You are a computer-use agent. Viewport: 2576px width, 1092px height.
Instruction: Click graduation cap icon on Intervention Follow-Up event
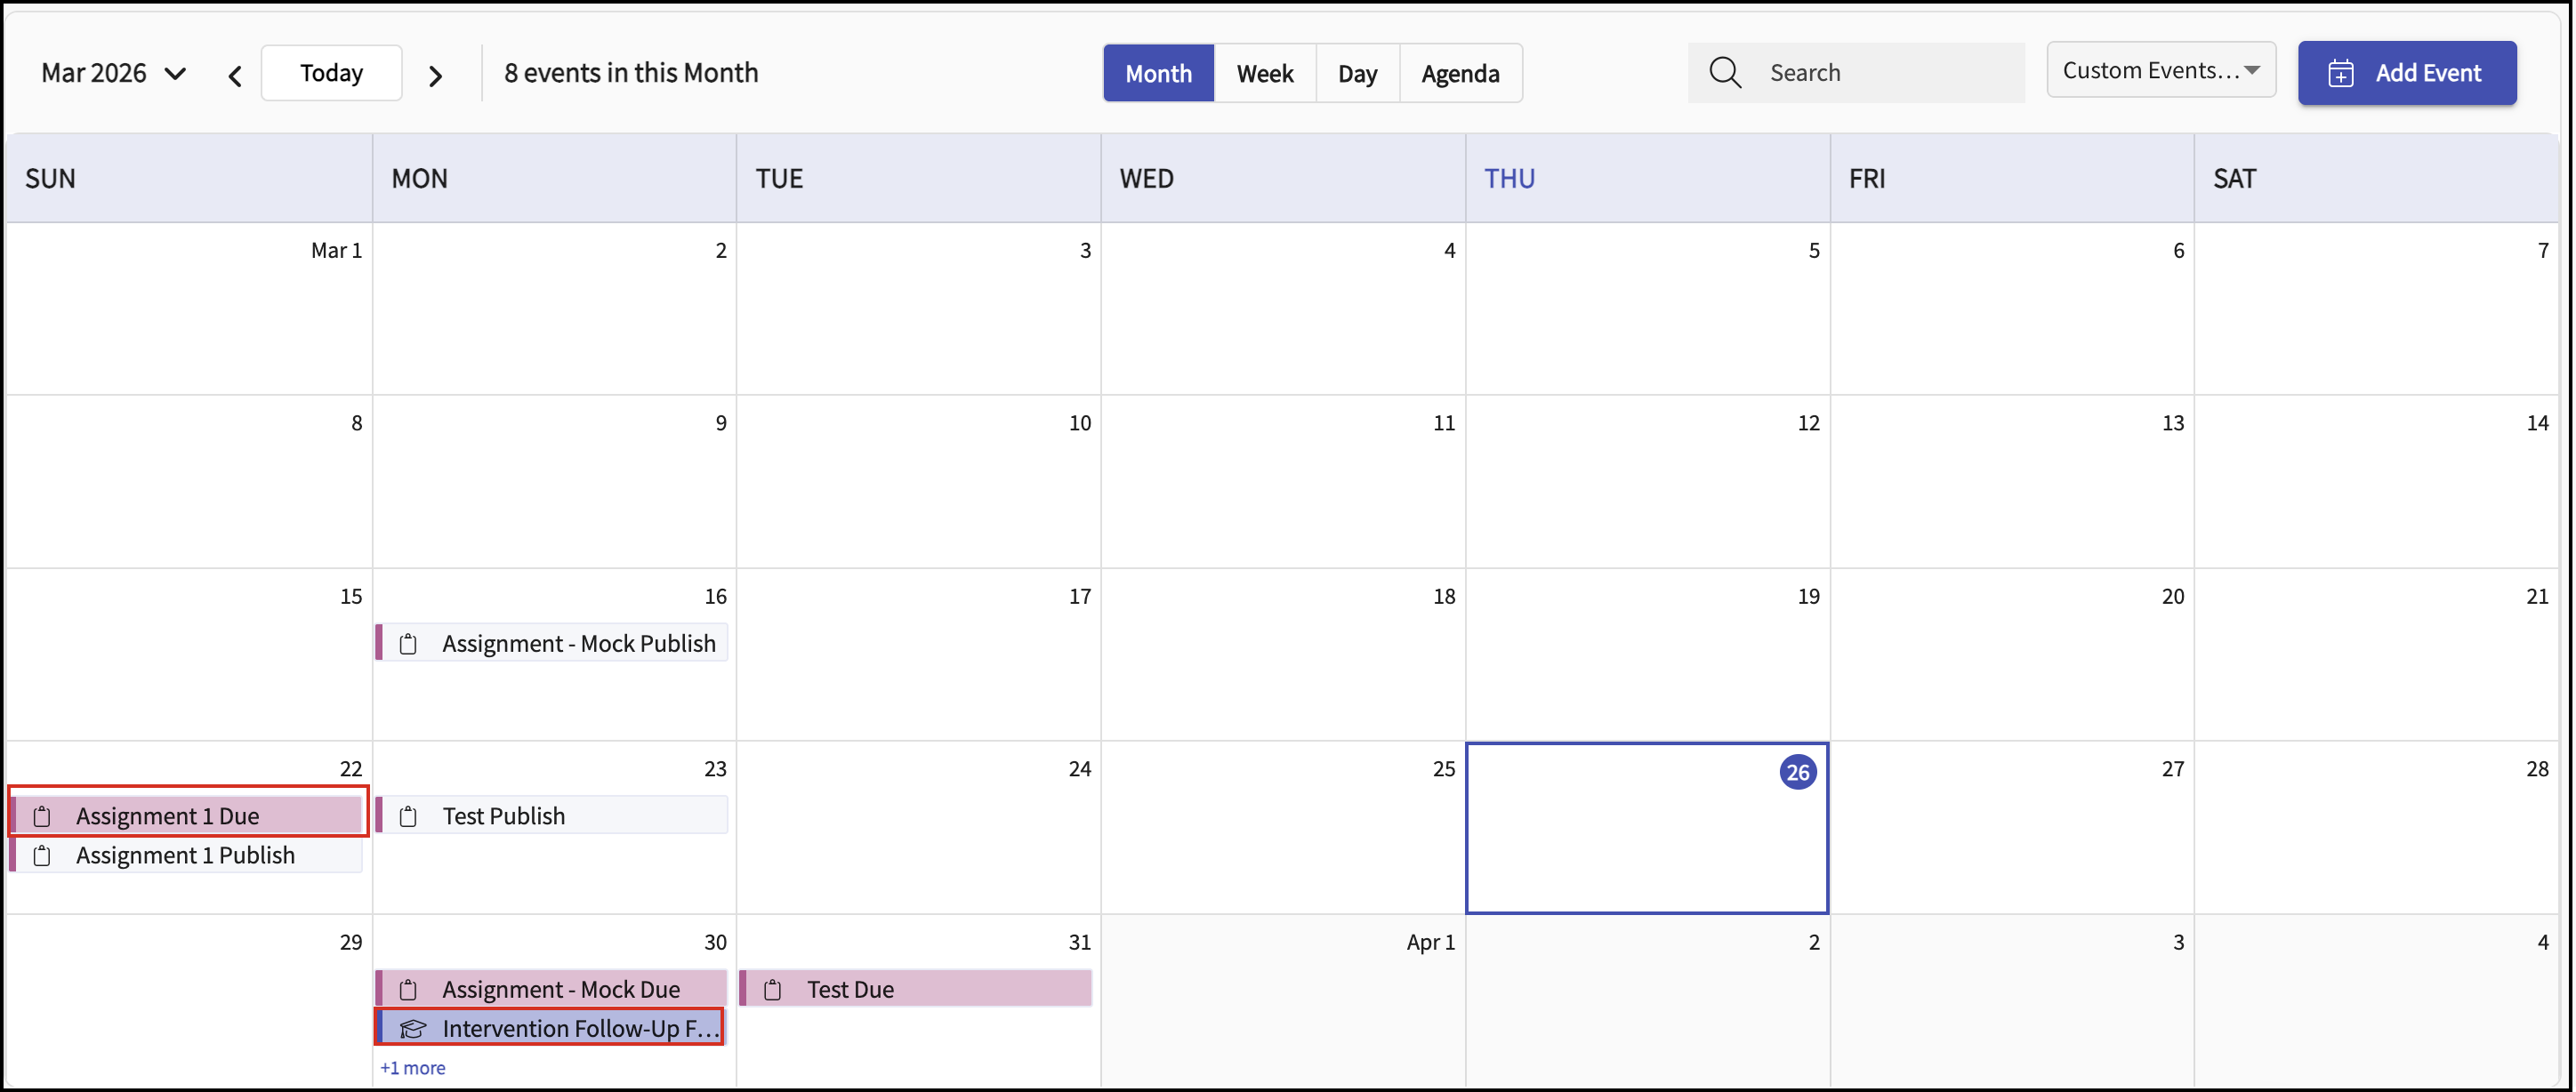413,1029
